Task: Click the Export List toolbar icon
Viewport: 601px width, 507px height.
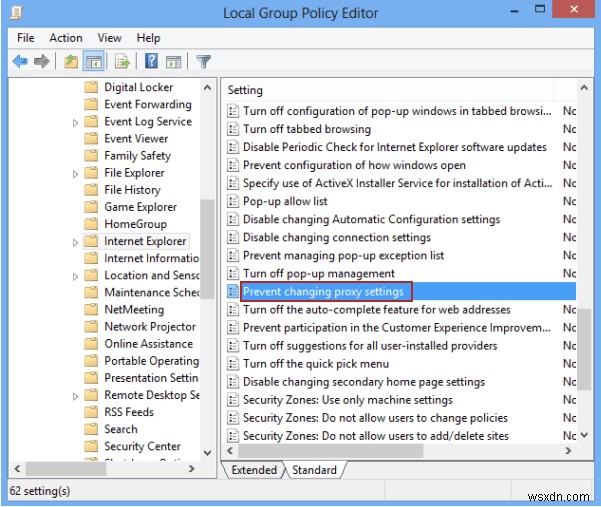Action: coord(123,61)
